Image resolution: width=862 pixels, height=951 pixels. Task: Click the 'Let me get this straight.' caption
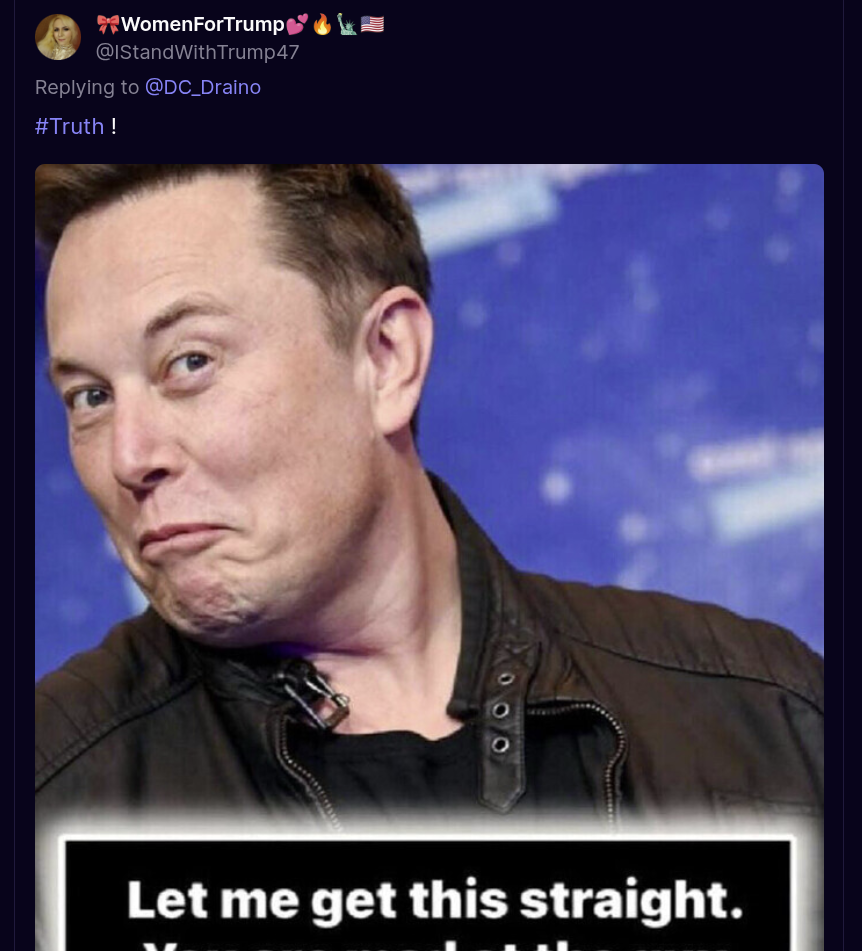tap(435, 901)
